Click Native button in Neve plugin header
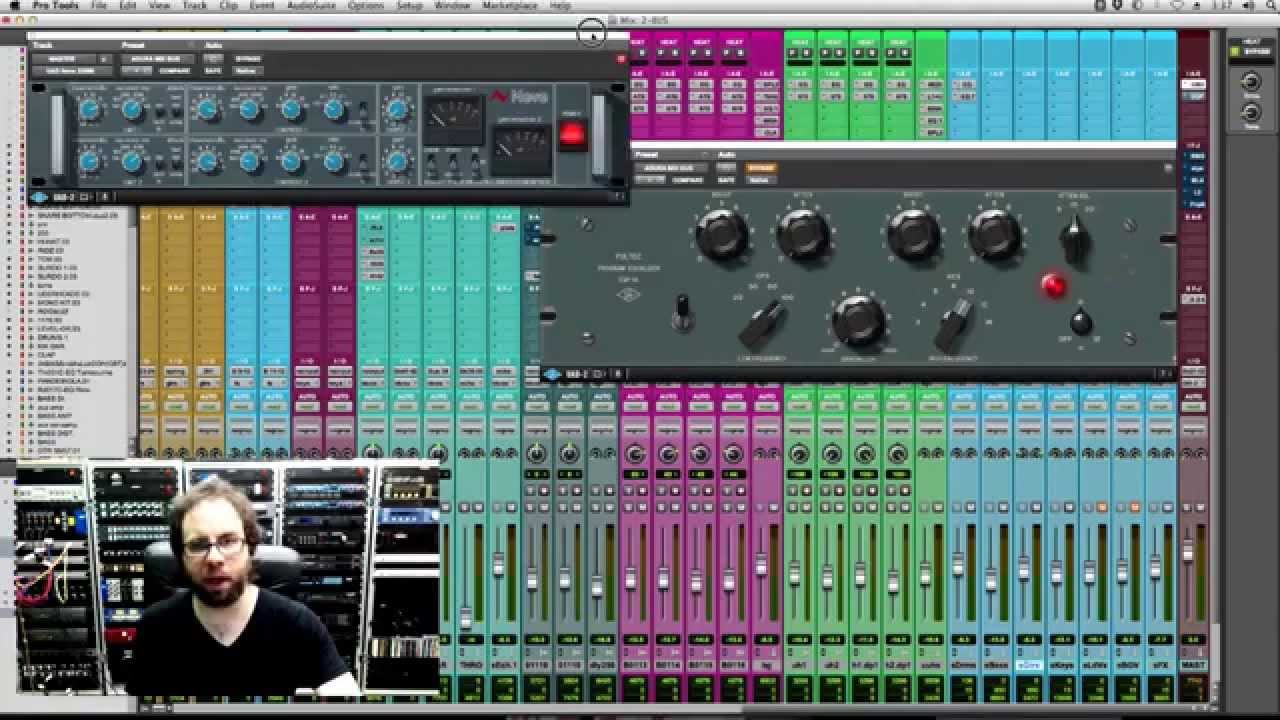This screenshot has width=1280, height=720. click(246, 71)
